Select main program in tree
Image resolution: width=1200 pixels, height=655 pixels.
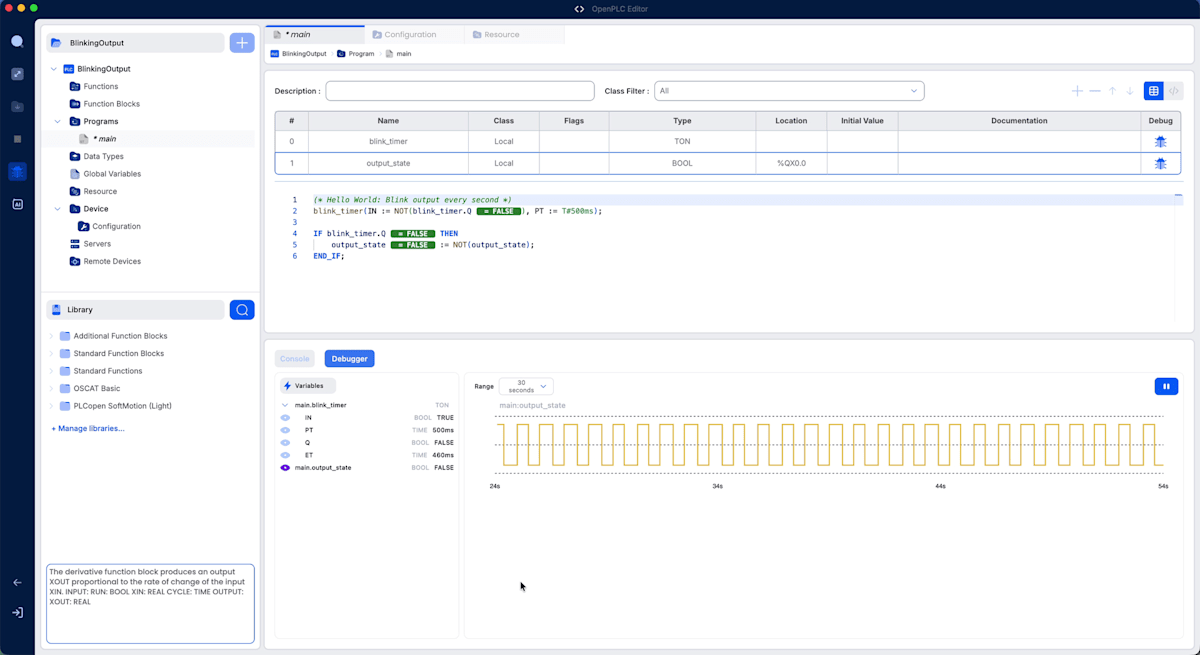point(105,139)
